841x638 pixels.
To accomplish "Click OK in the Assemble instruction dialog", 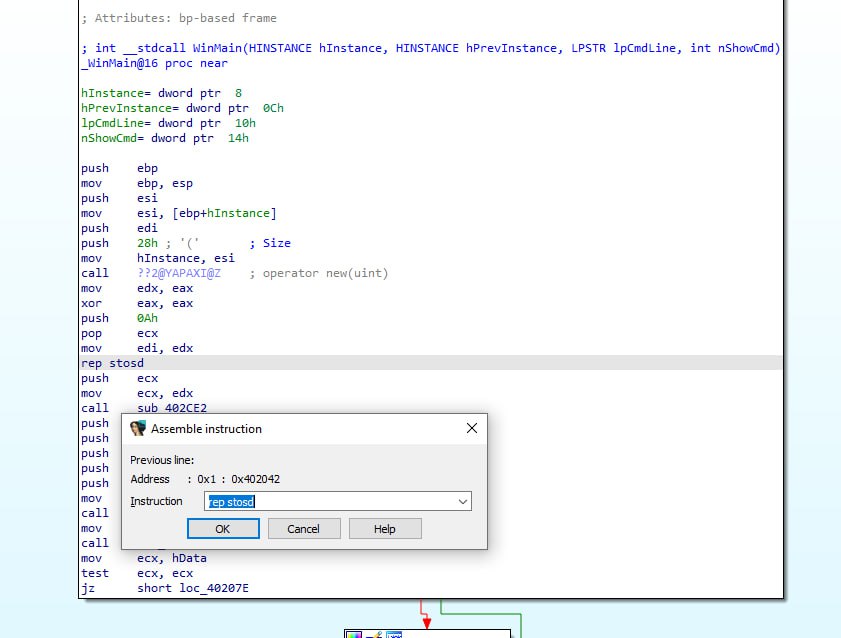I will (223, 529).
